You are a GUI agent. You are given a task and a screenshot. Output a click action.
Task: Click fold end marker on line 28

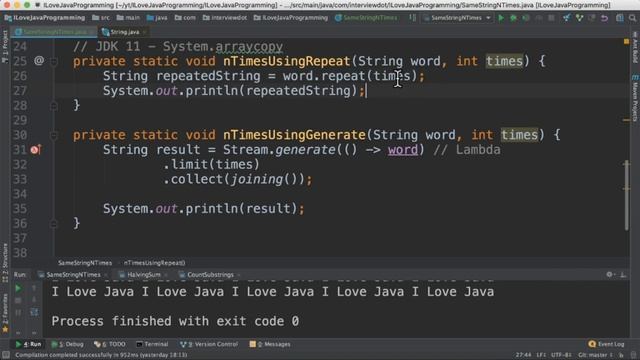(53, 106)
